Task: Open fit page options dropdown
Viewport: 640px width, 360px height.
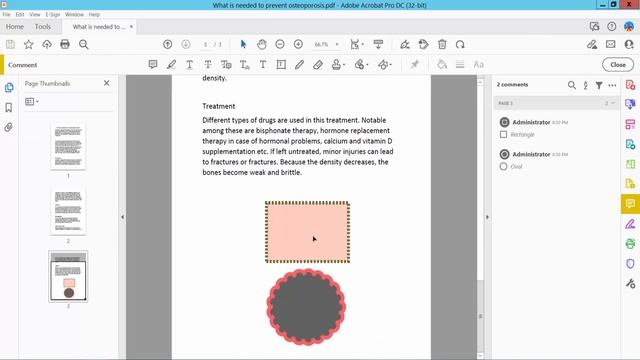Action: click(357, 44)
